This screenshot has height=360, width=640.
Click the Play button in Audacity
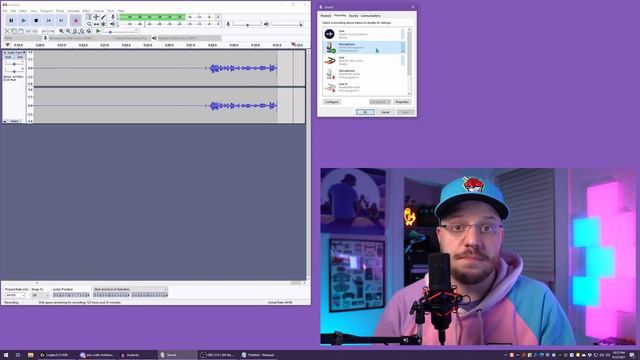(x=24, y=20)
